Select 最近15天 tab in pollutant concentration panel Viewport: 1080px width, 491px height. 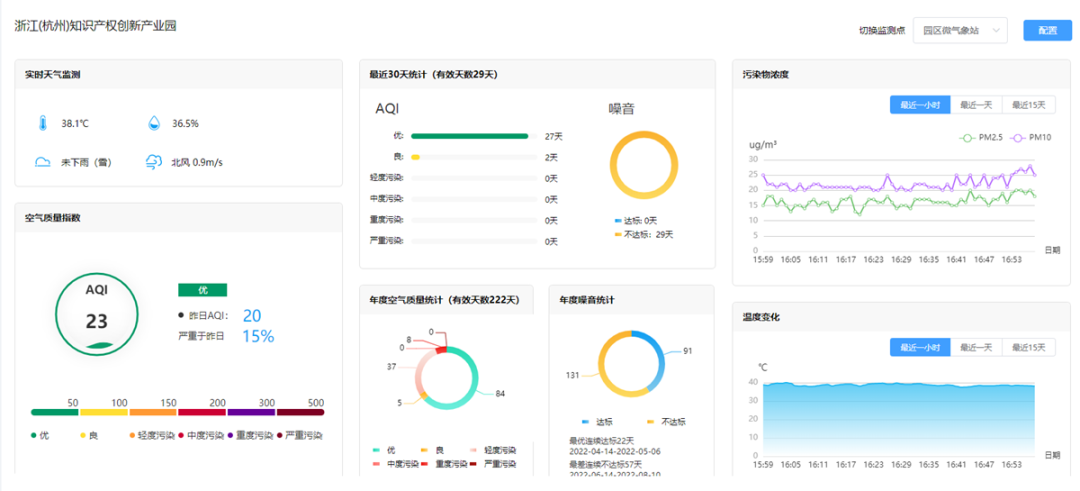click(1028, 105)
